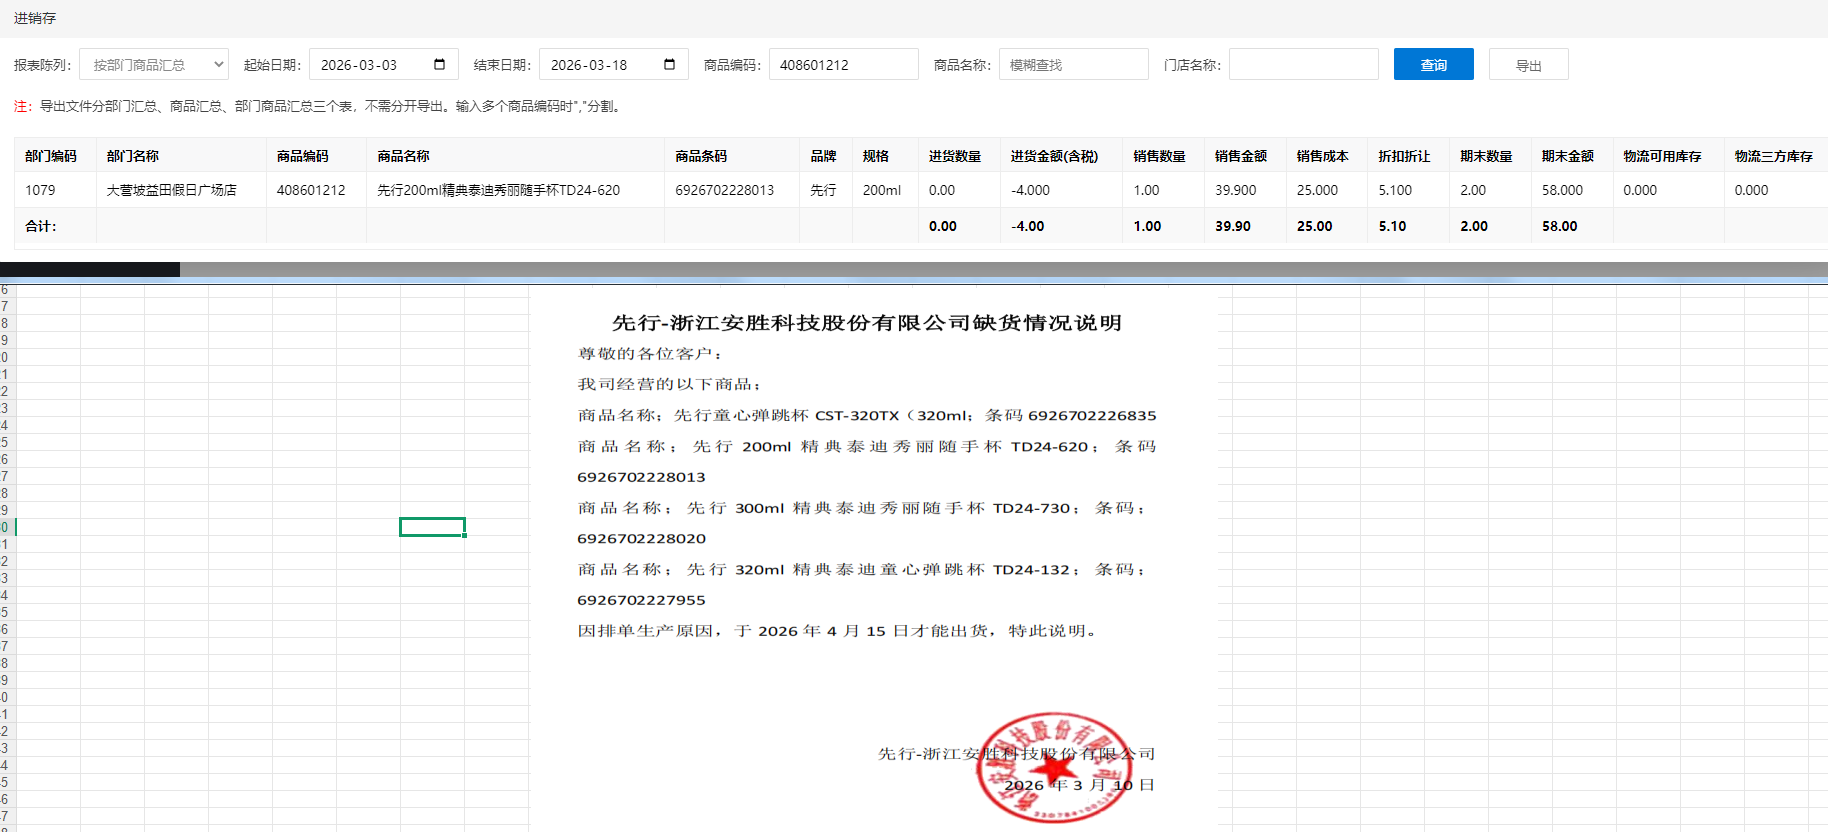The width and height of the screenshot is (1828, 832).
Task: Click the dark horizontal scrollbar thumb
Action: pos(90,269)
